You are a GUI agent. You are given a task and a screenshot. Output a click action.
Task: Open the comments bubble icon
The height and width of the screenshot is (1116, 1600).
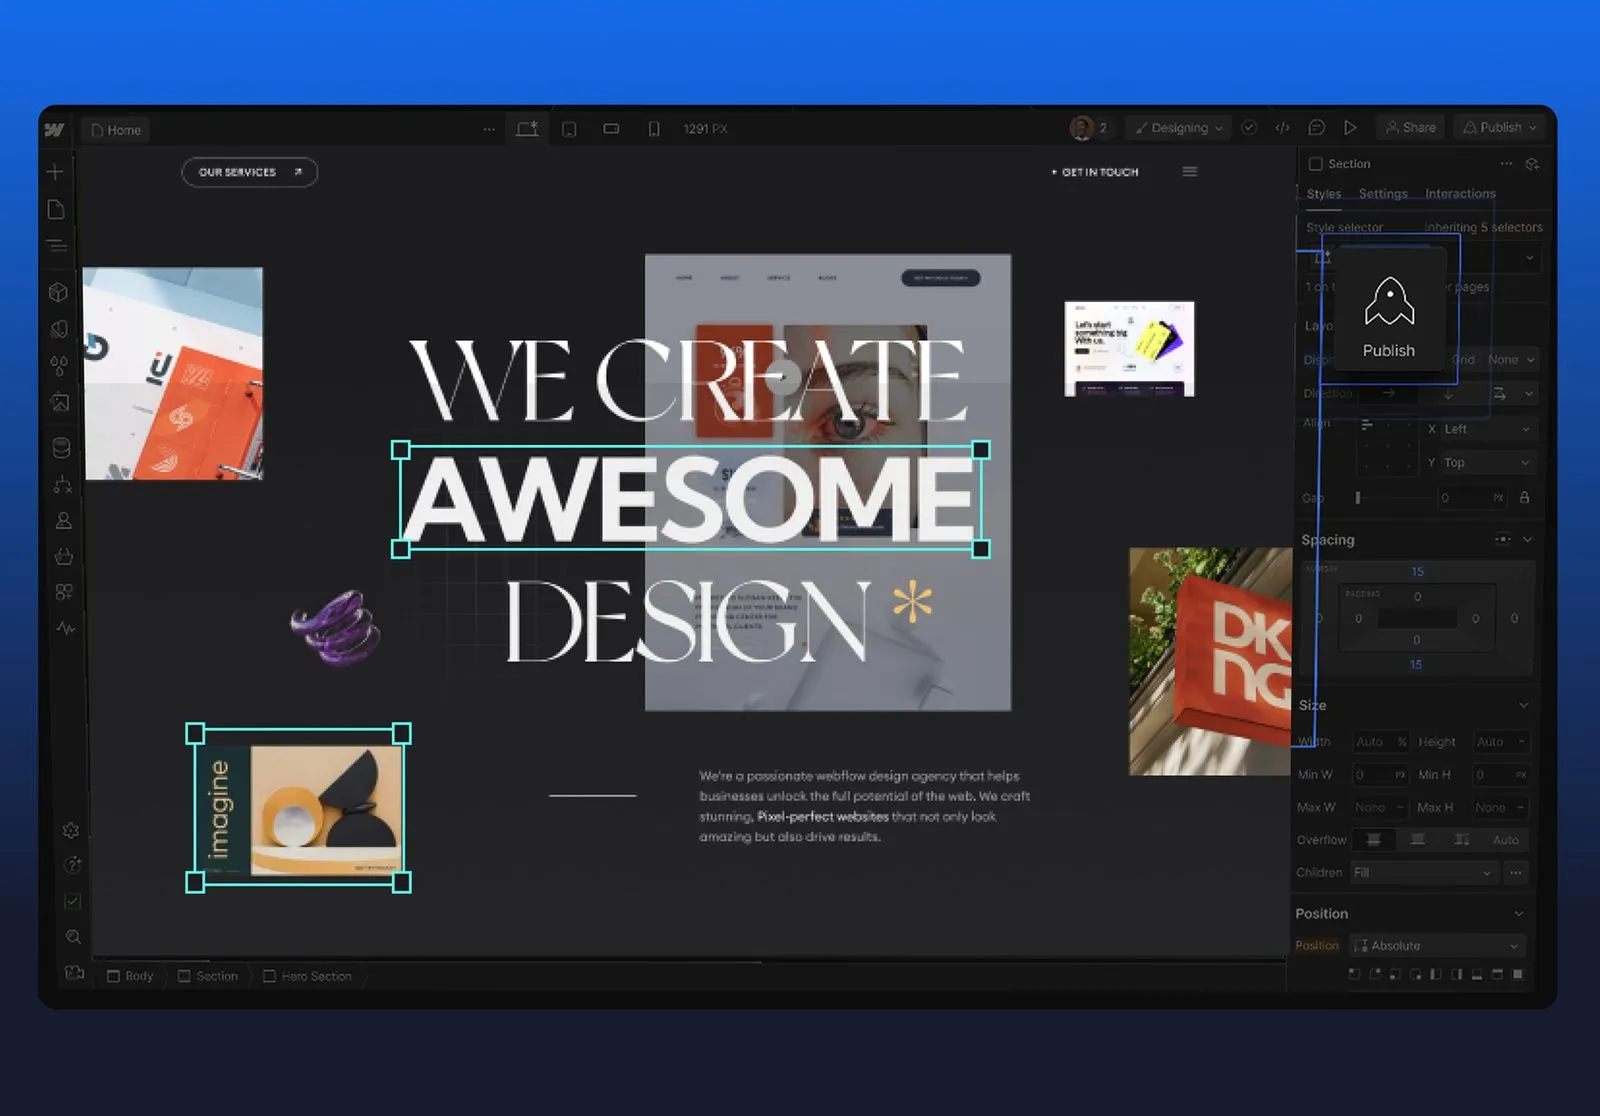tap(1317, 127)
